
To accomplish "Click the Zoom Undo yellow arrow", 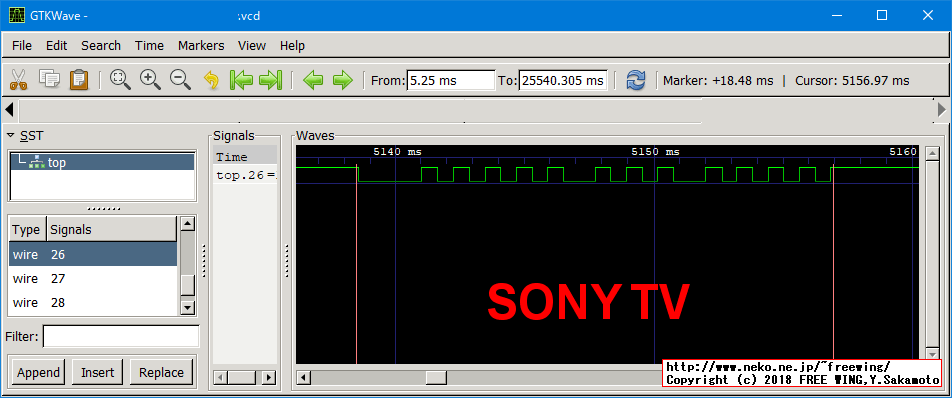I will point(211,79).
